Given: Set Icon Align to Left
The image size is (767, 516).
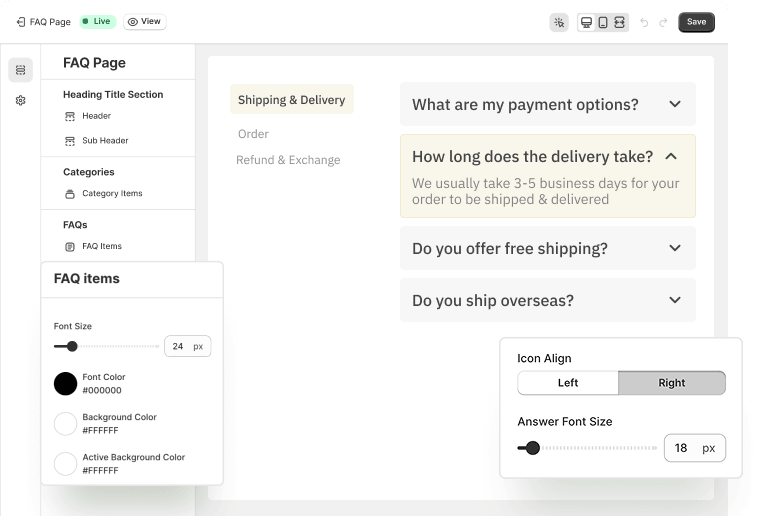Looking at the screenshot, I should tap(568, 383).
